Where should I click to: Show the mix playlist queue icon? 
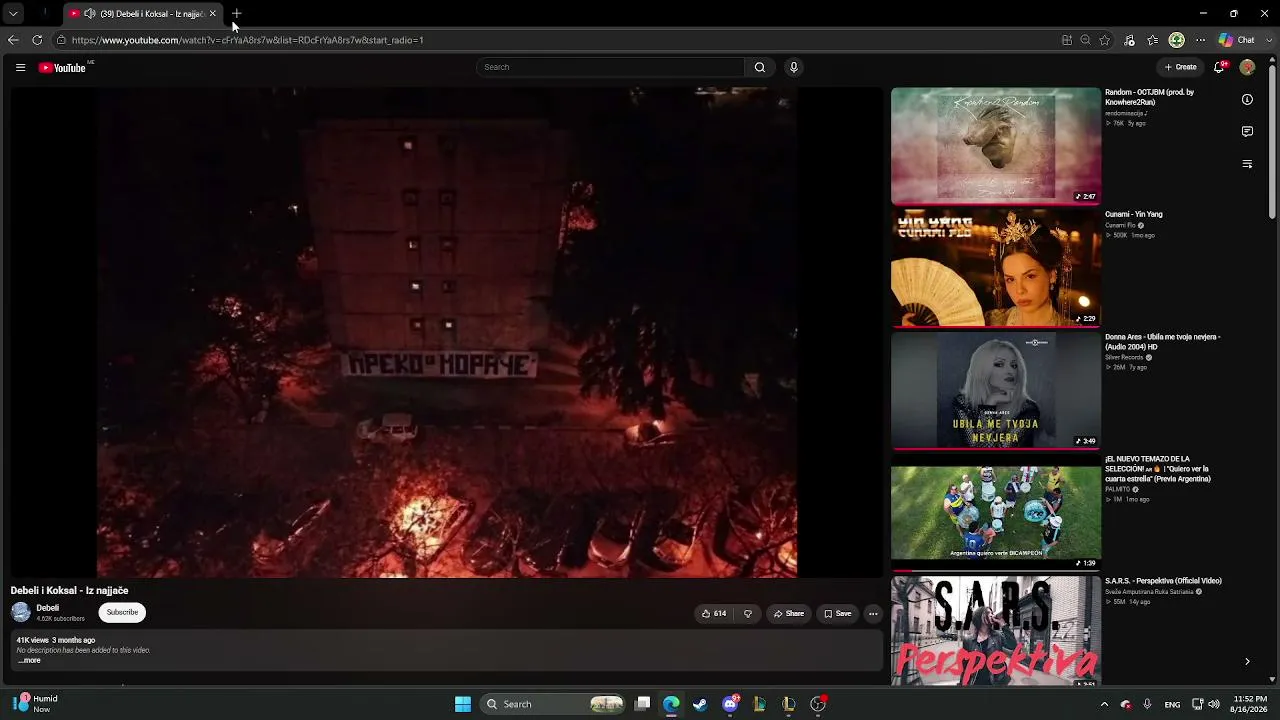coord(1247,163)
